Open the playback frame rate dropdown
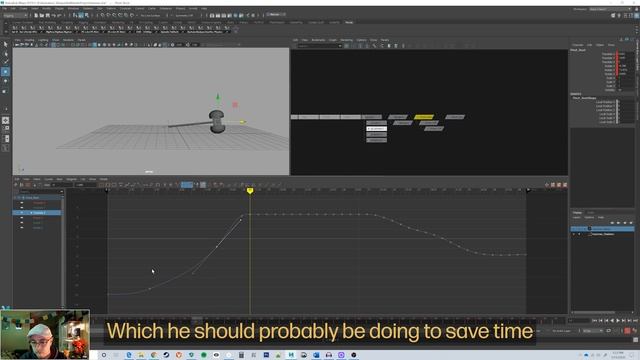Image resolution: width=640 pixels, height=360 pixels. click(x=593, y=331)
